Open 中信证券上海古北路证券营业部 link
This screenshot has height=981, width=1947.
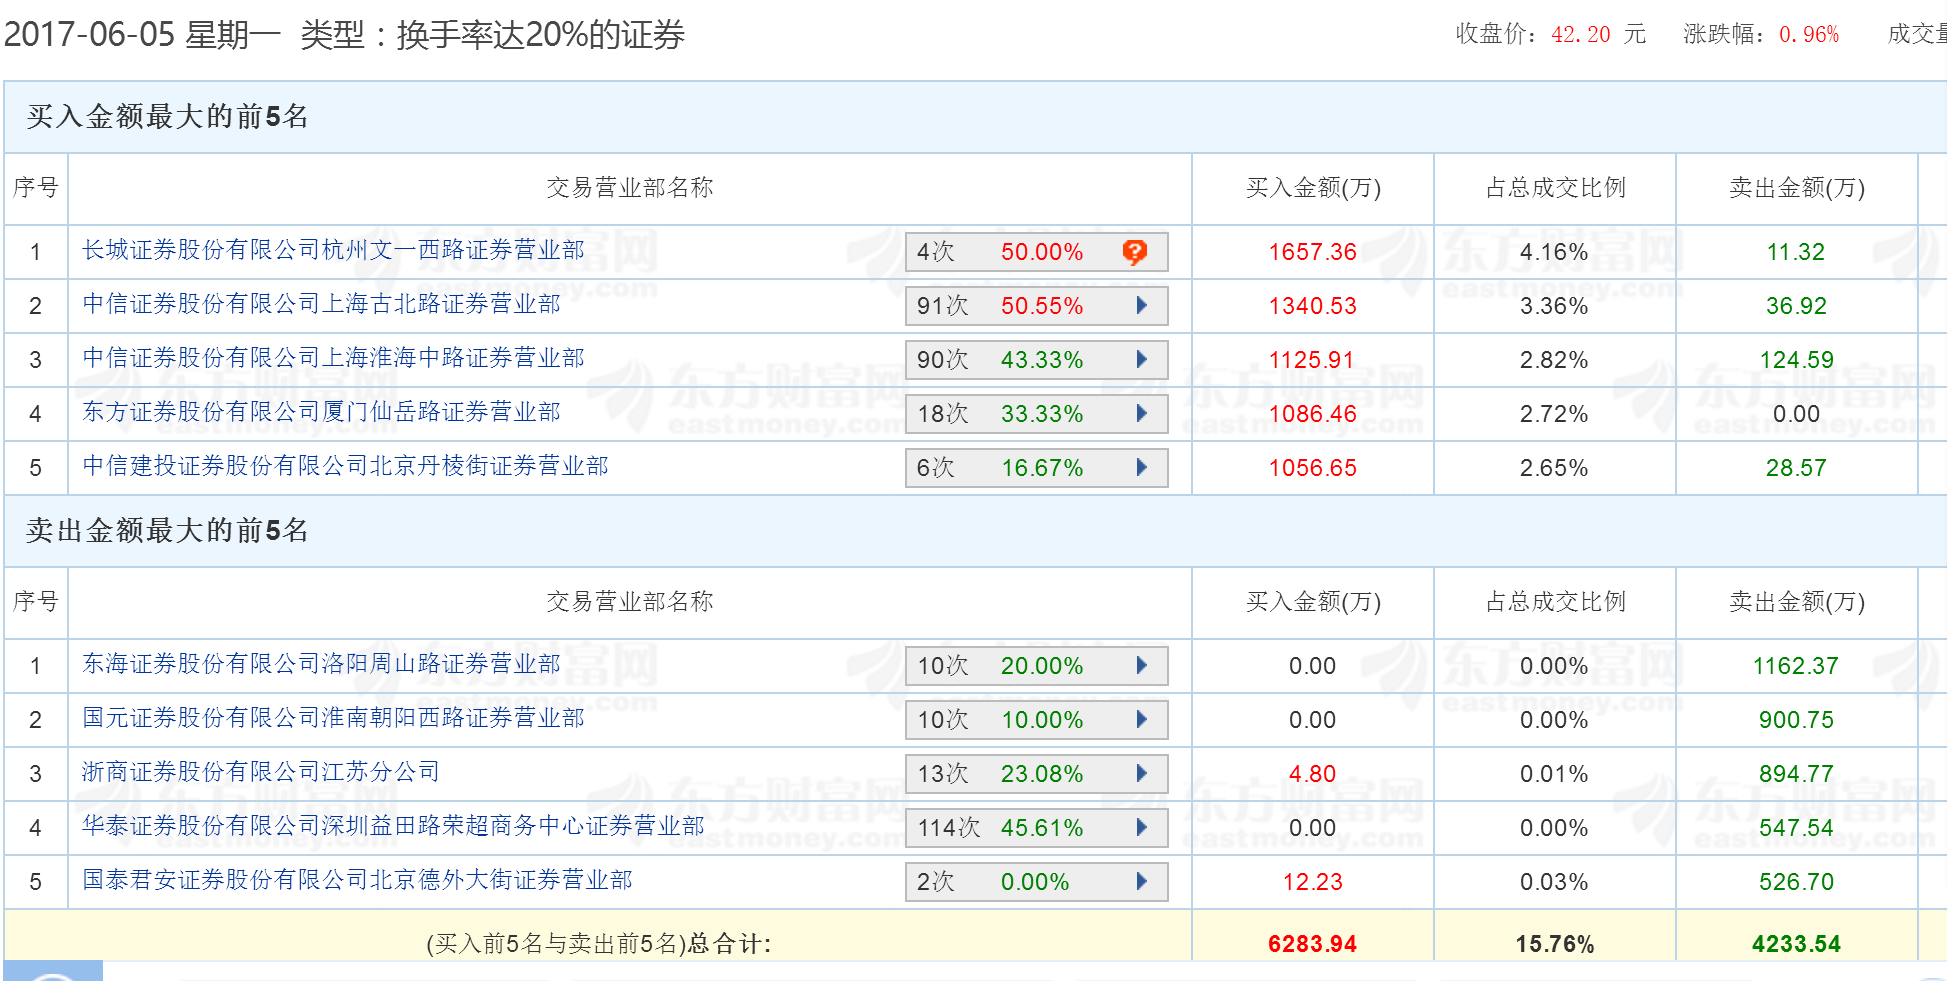321,304
